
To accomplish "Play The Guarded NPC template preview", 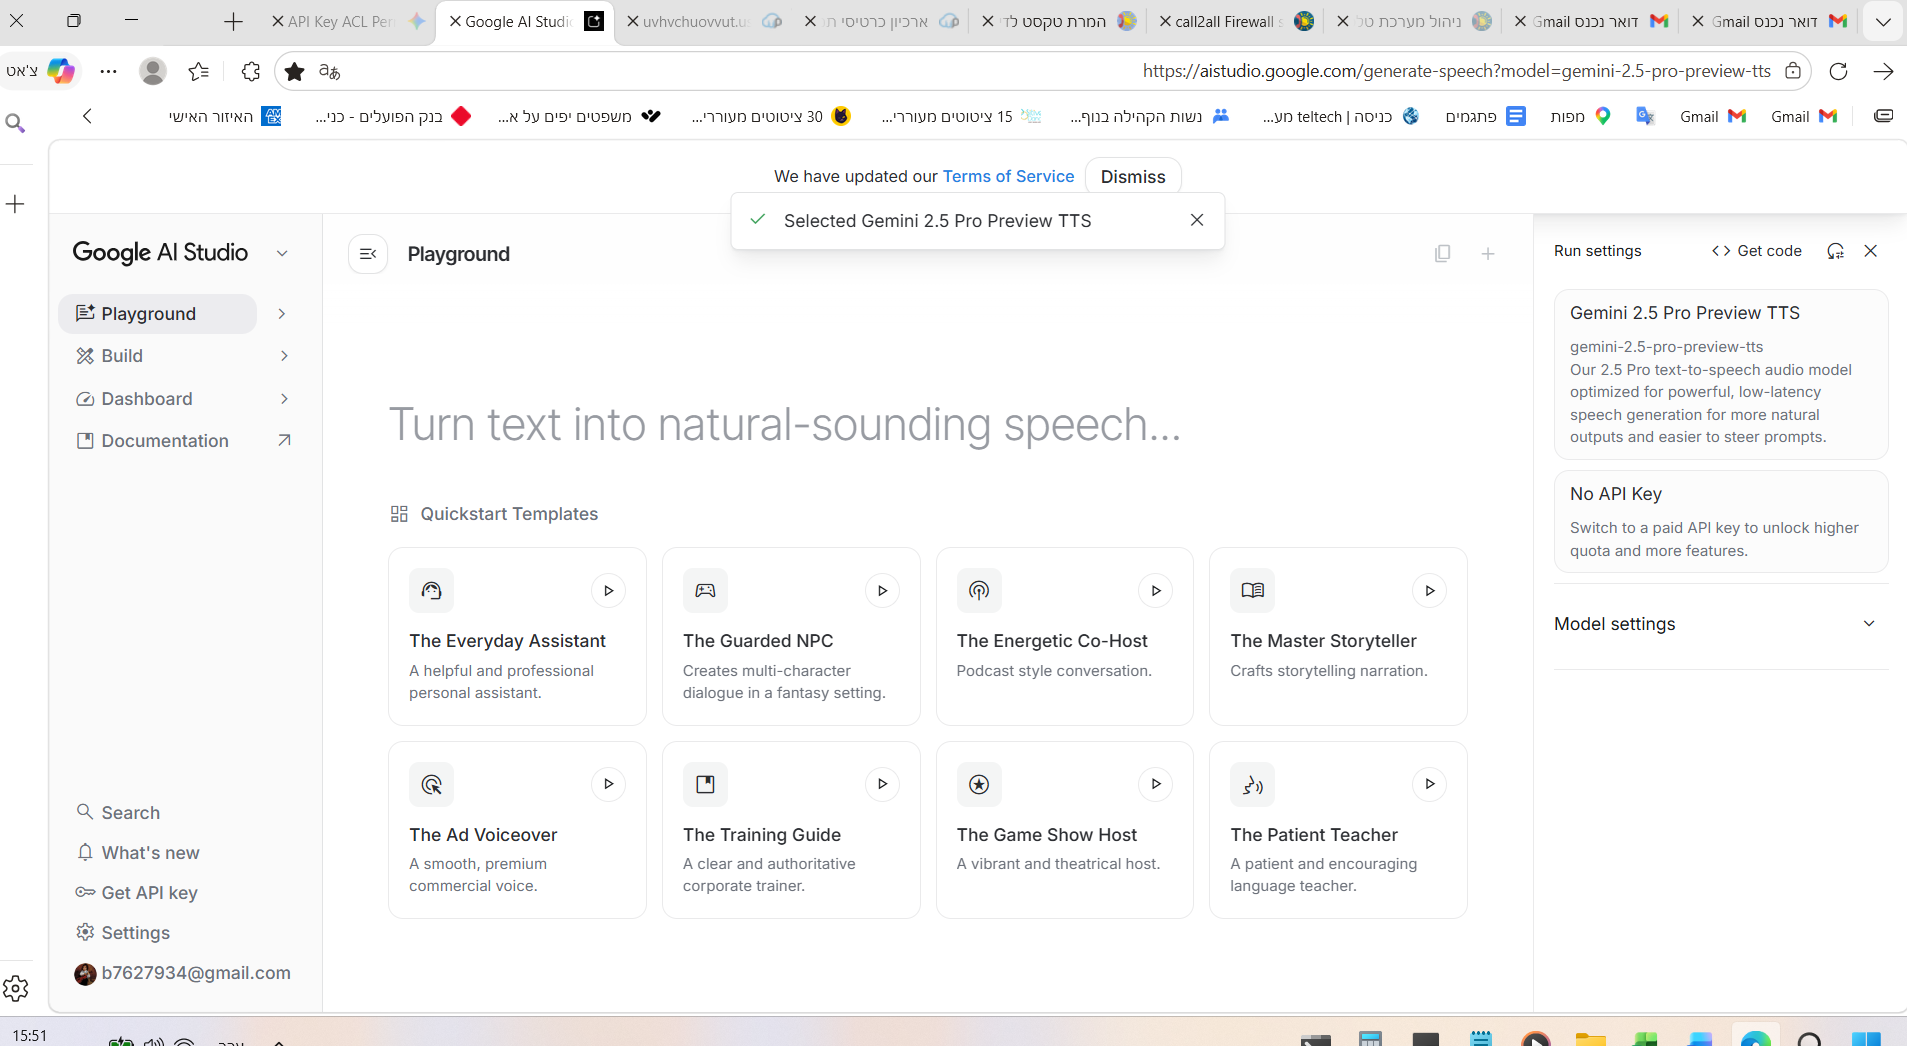I will pyautogui.click(x=882, y=591).
